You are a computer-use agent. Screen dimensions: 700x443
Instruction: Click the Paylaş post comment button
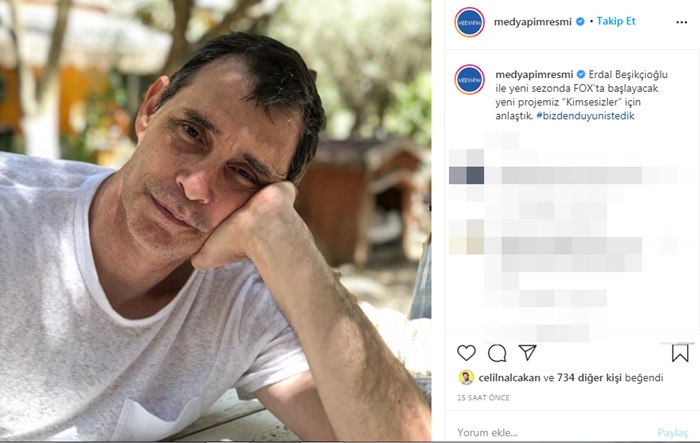pos(672,432)
